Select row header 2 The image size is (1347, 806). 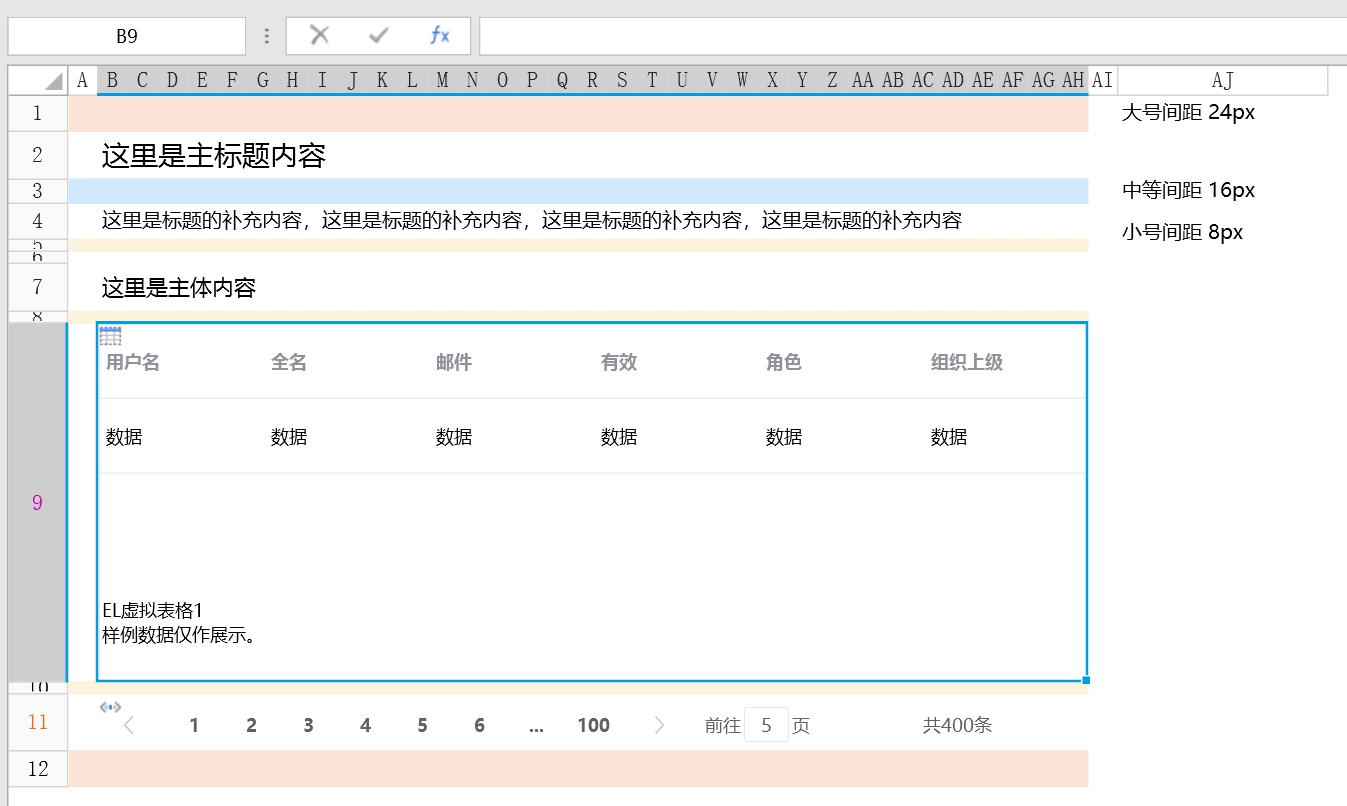[38, 155]
